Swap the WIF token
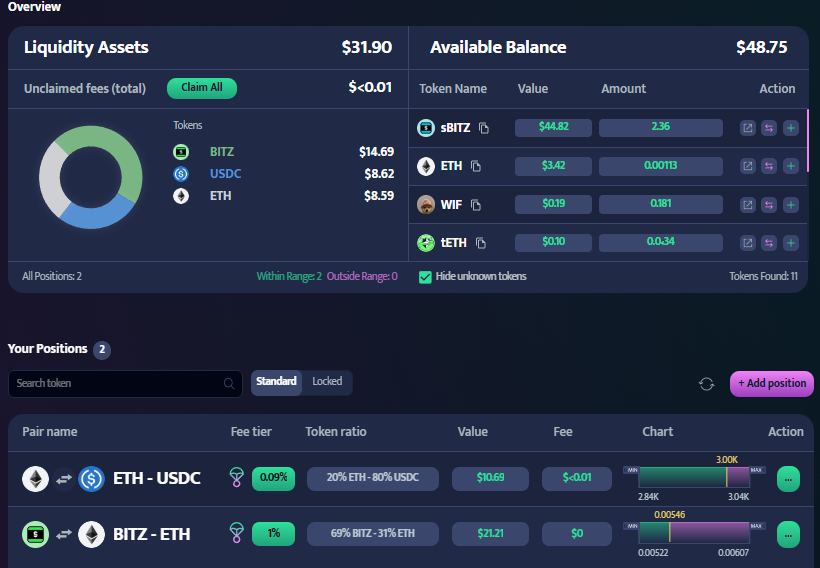 [769, 205]
